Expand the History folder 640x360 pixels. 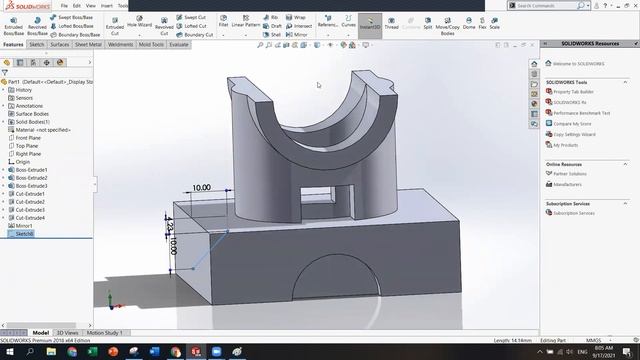(x=4, y=90)
